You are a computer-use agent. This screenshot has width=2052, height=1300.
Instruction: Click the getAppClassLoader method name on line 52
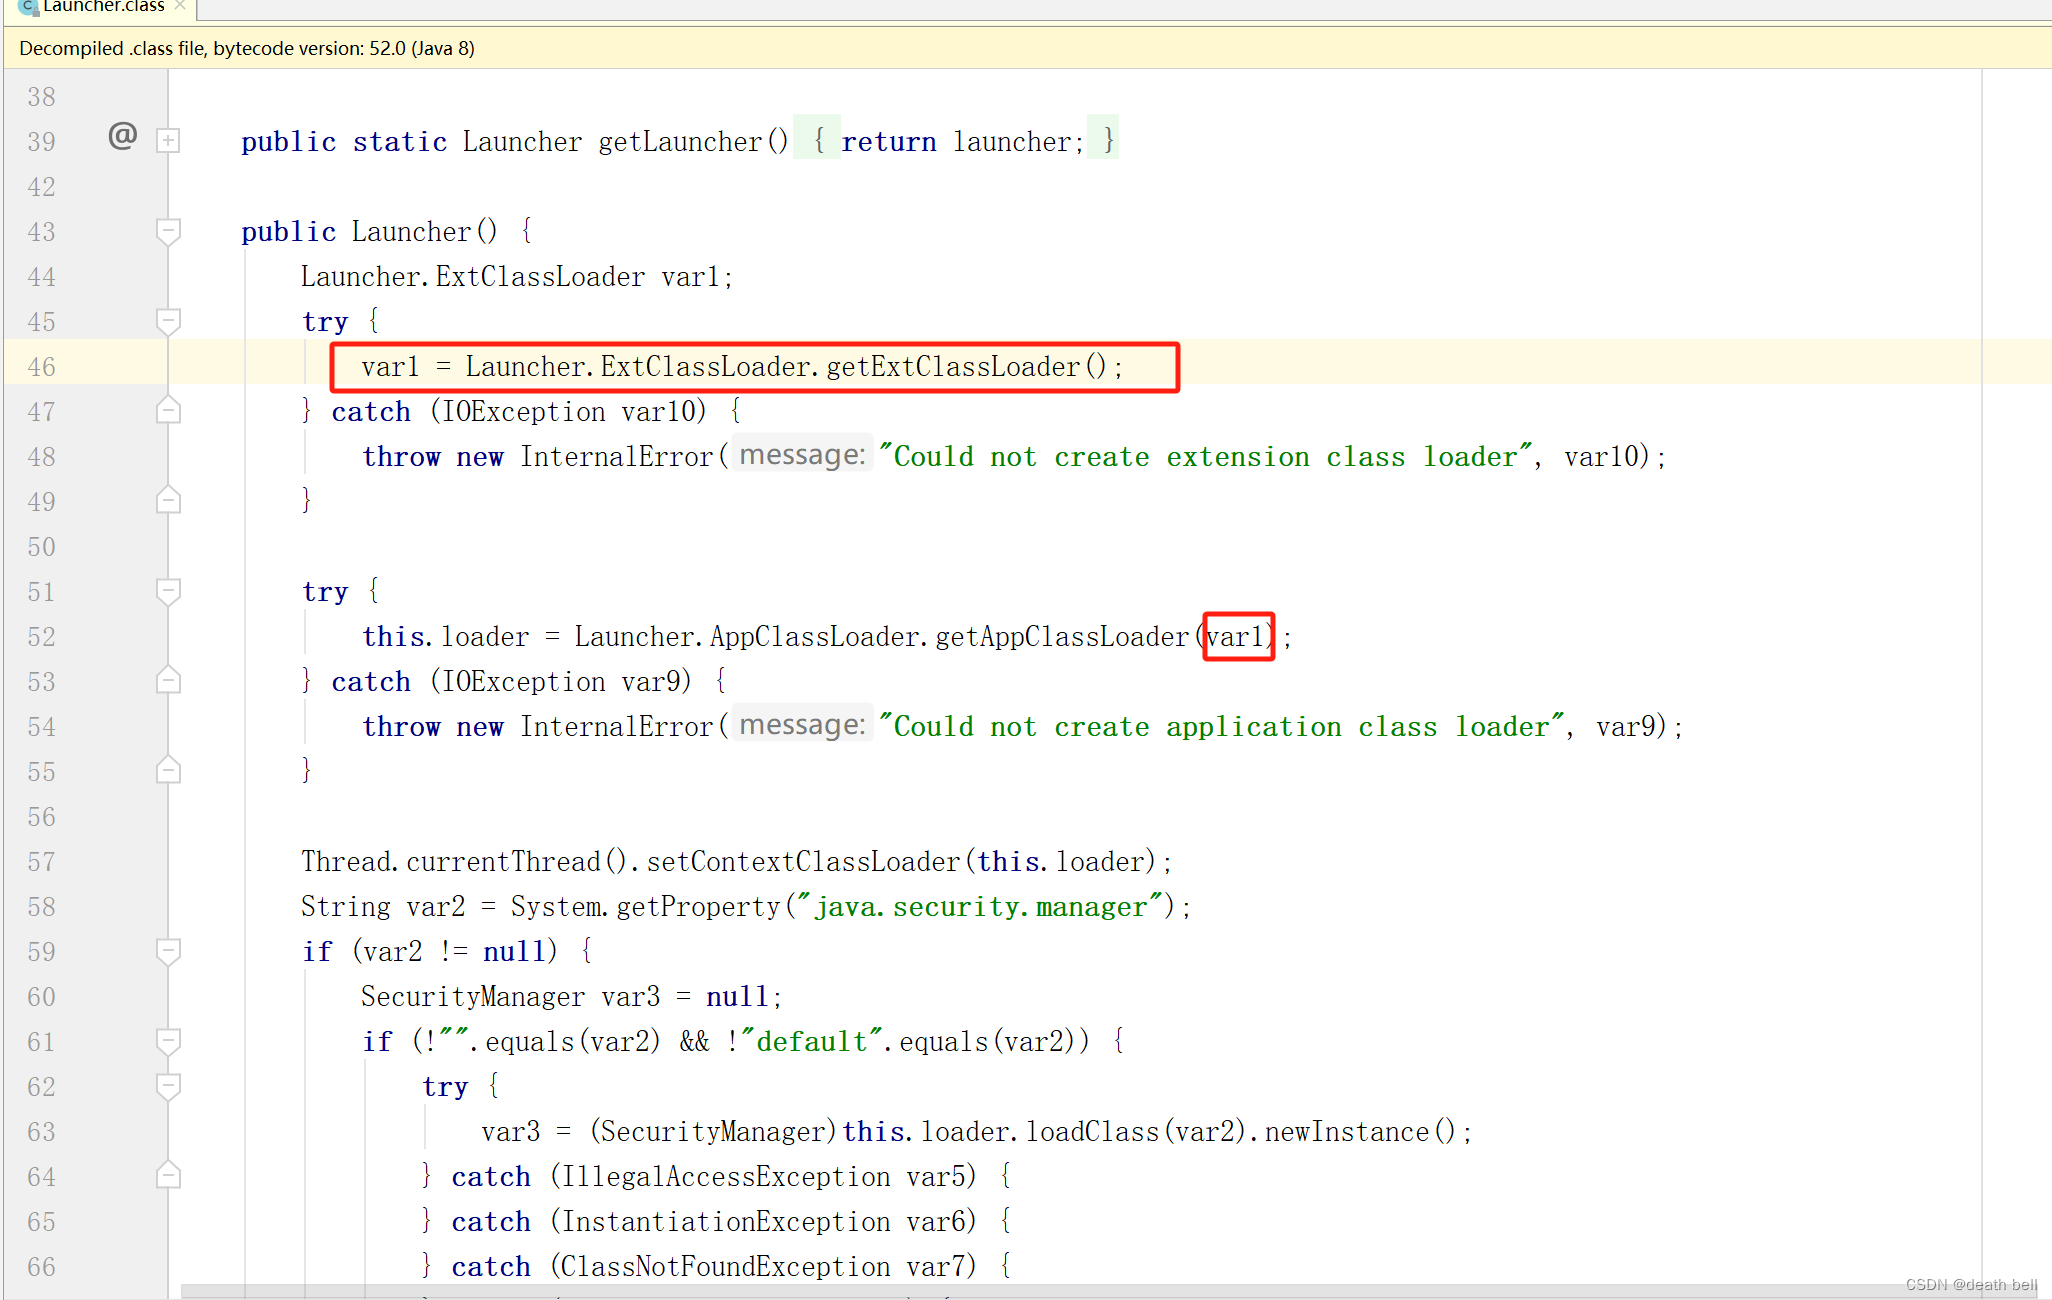tap(1062, 637)
